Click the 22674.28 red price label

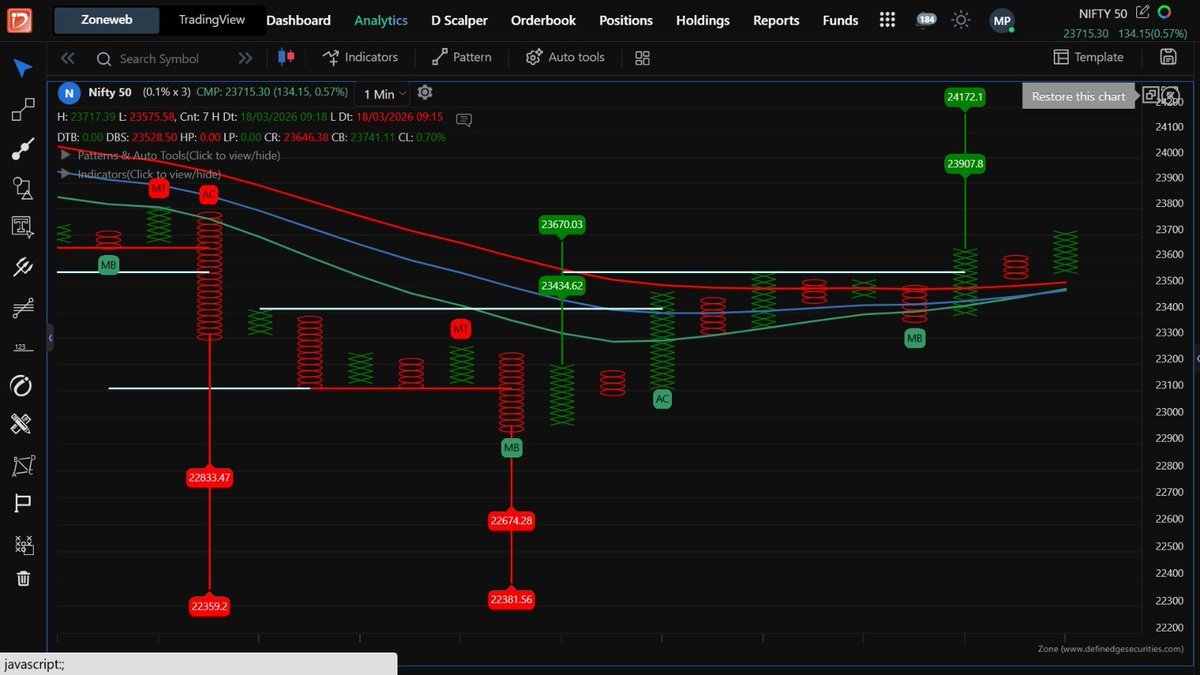(x=511, y=521)
